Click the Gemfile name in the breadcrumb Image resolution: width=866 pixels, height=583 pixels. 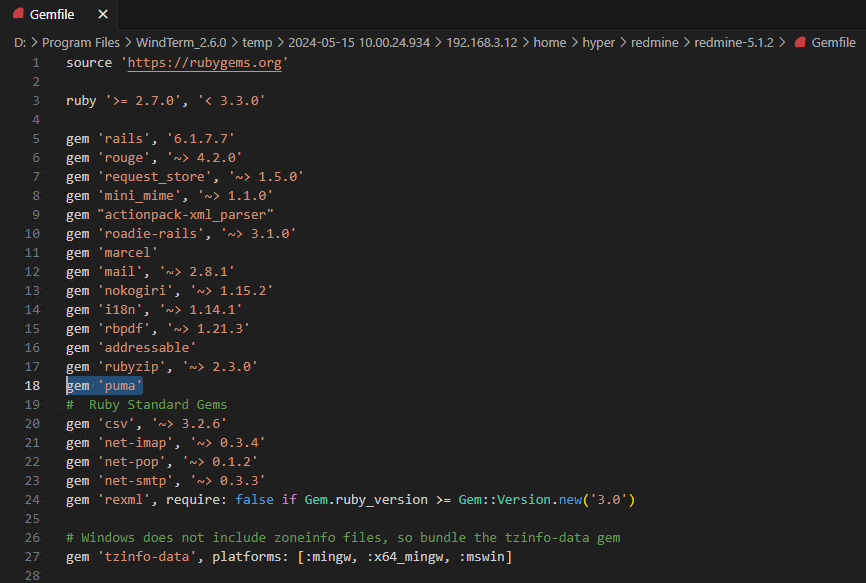[833, 43]
